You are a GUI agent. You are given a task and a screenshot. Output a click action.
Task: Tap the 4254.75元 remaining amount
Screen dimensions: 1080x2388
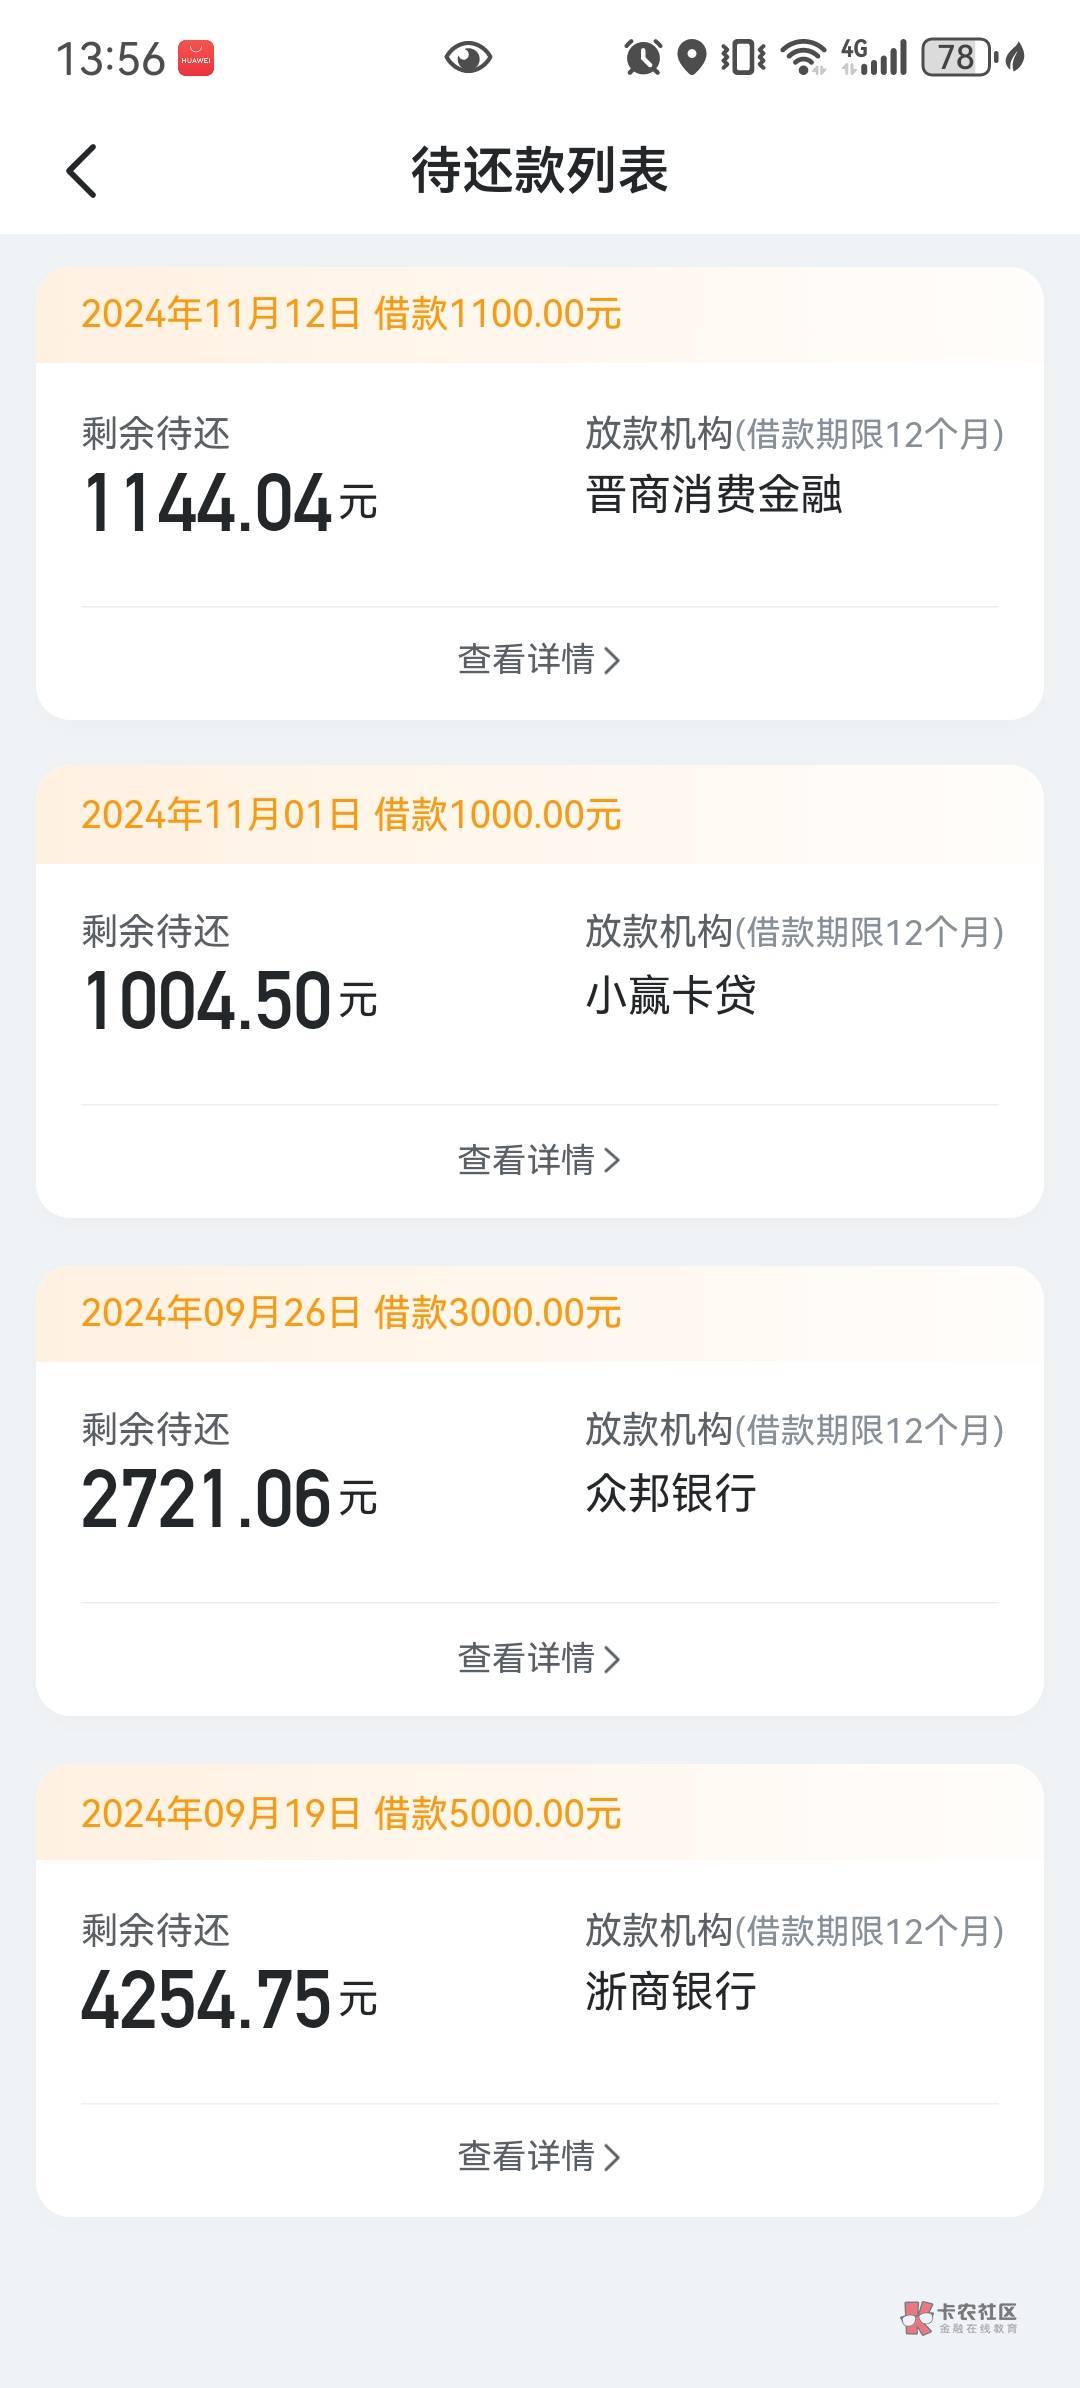[x=229, y=1999]
